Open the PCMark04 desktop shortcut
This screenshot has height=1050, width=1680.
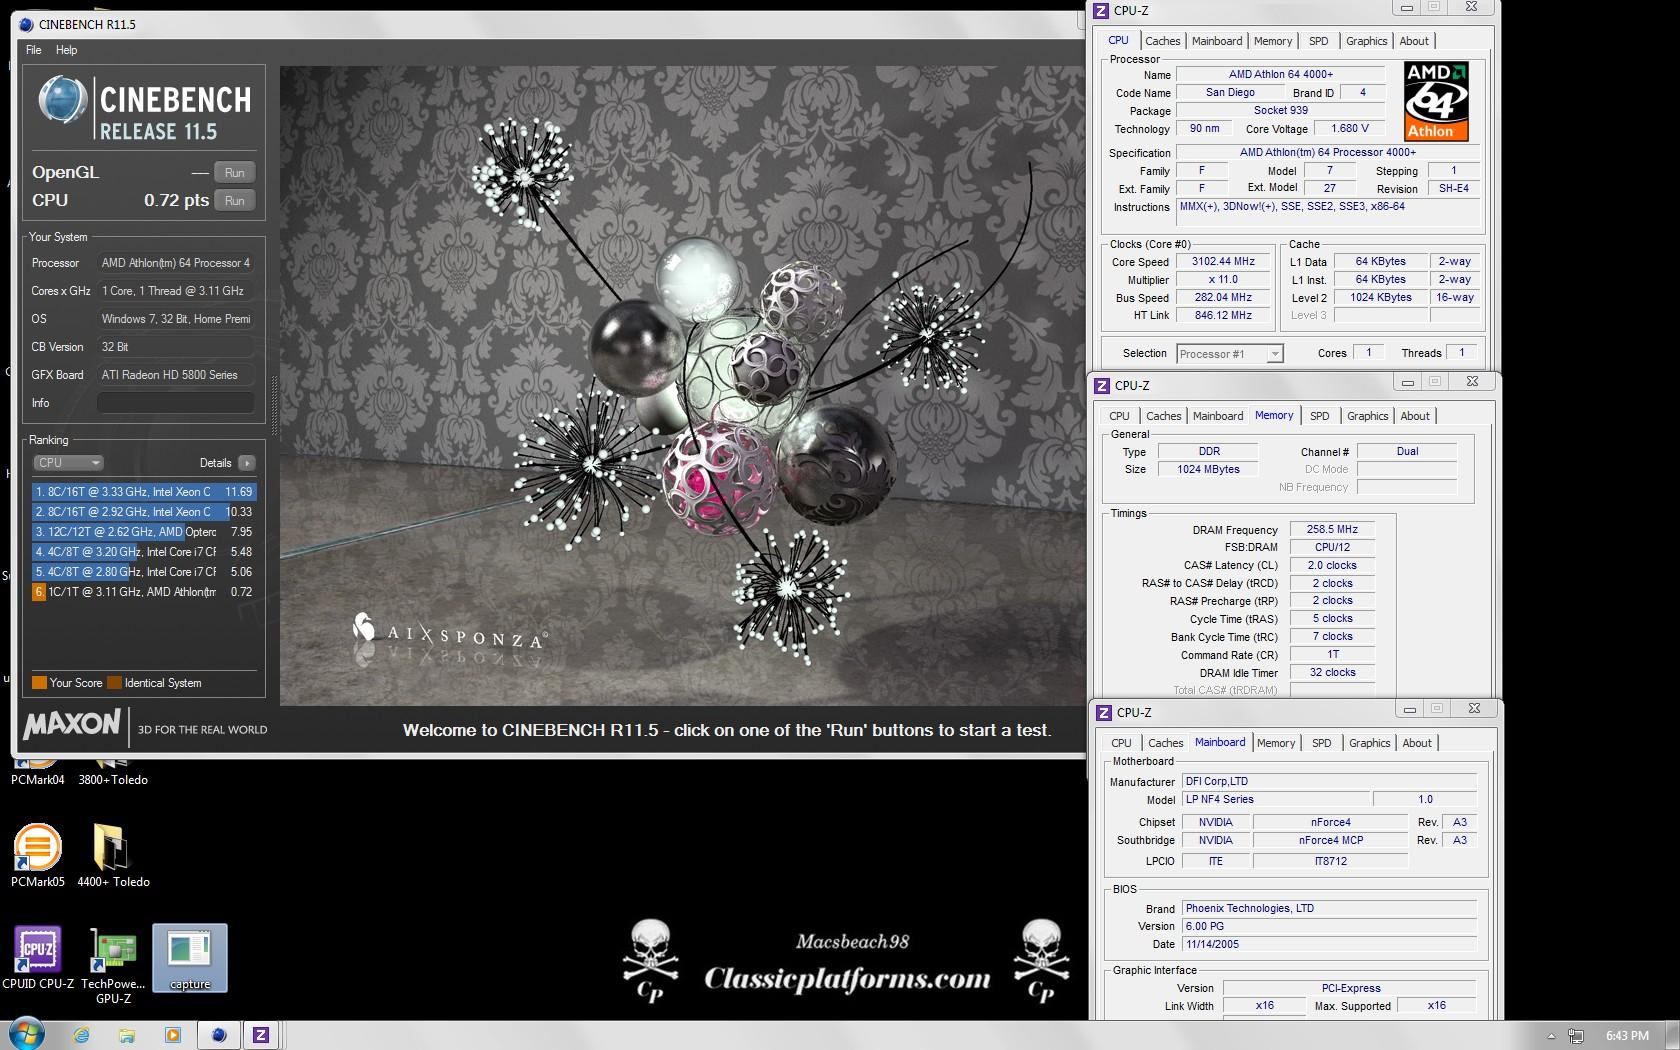pyautogui.click(x=38, y=774)
